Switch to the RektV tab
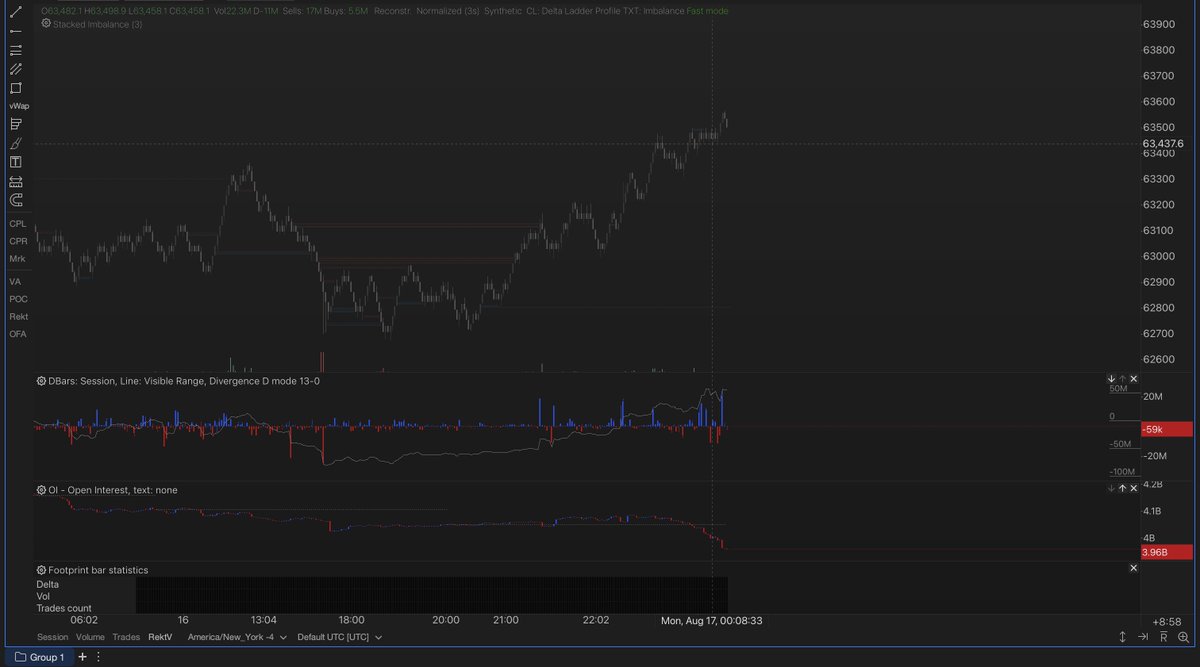 tap(160, 637)
